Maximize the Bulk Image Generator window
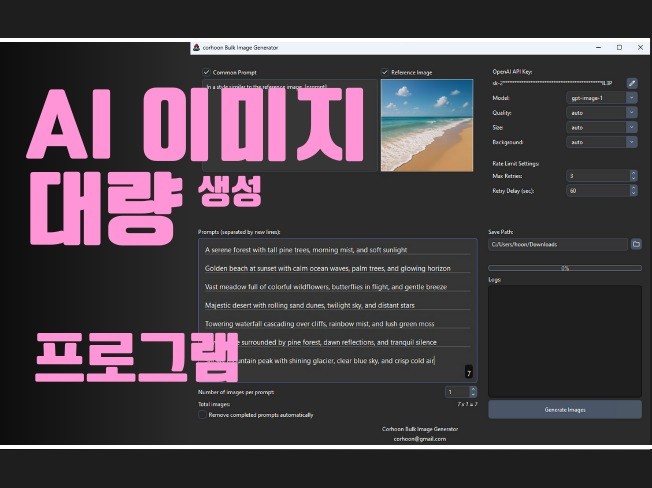Viewport: 652px width, 488px height. click(619, 47)
